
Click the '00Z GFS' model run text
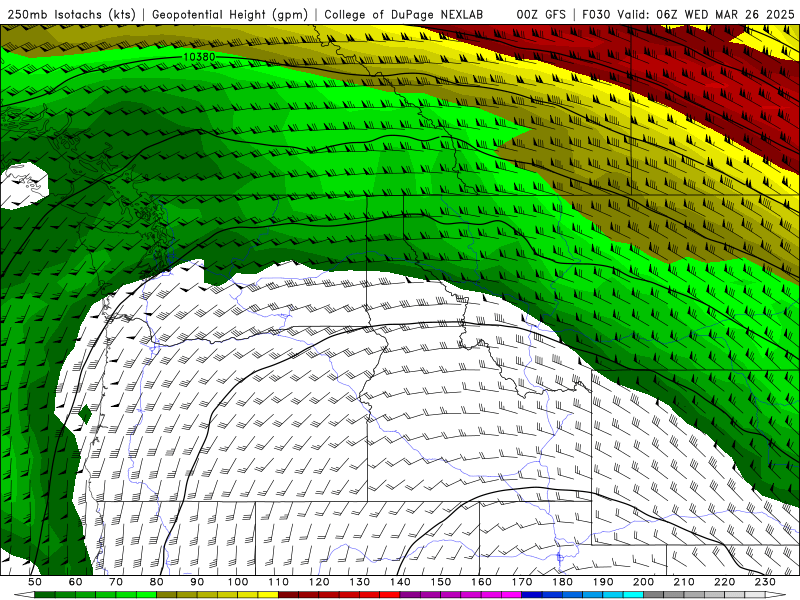[x=541, y=14]
